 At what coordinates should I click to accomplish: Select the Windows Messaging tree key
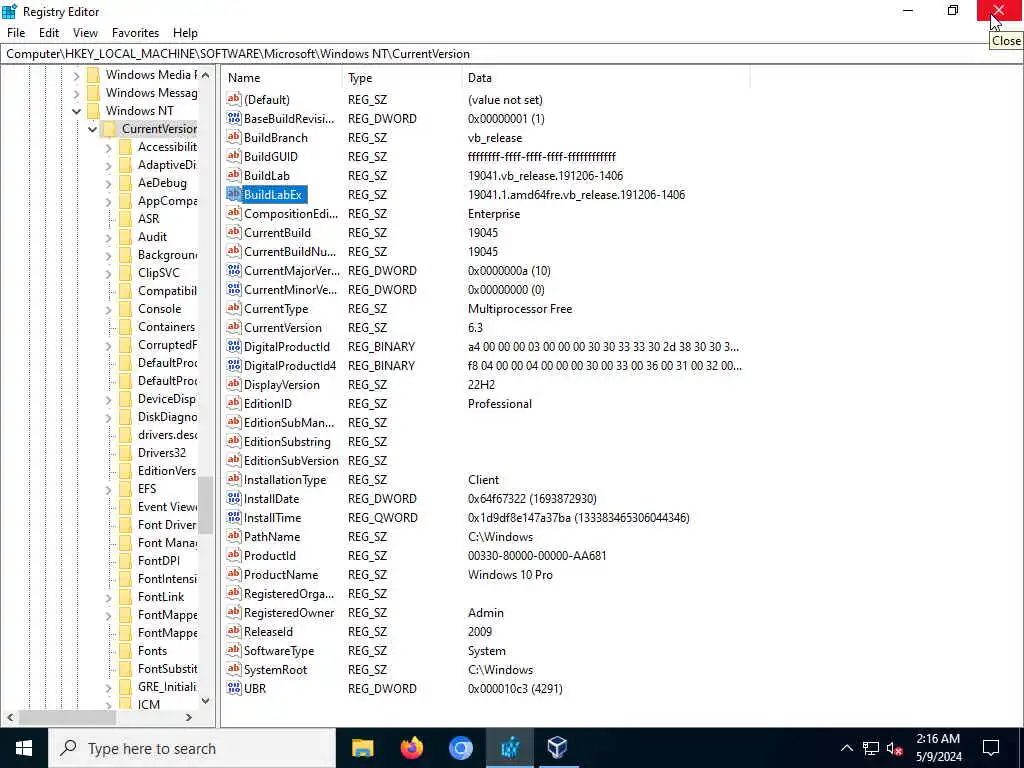click(152, 93)
